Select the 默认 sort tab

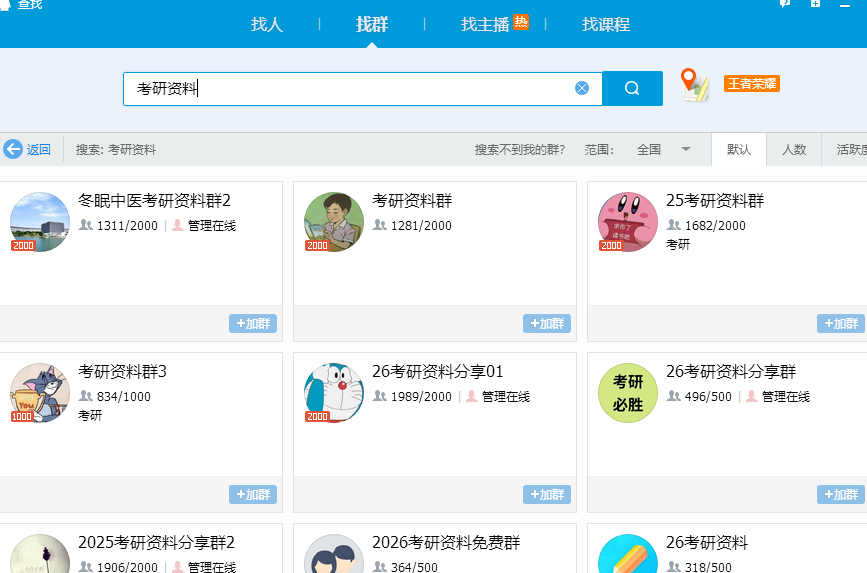point(739,149)
